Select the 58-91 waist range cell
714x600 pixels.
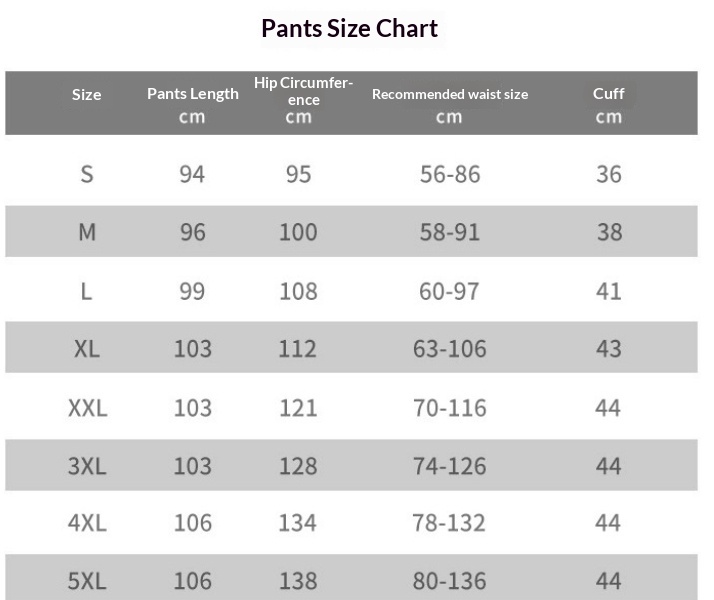[450, 232]
